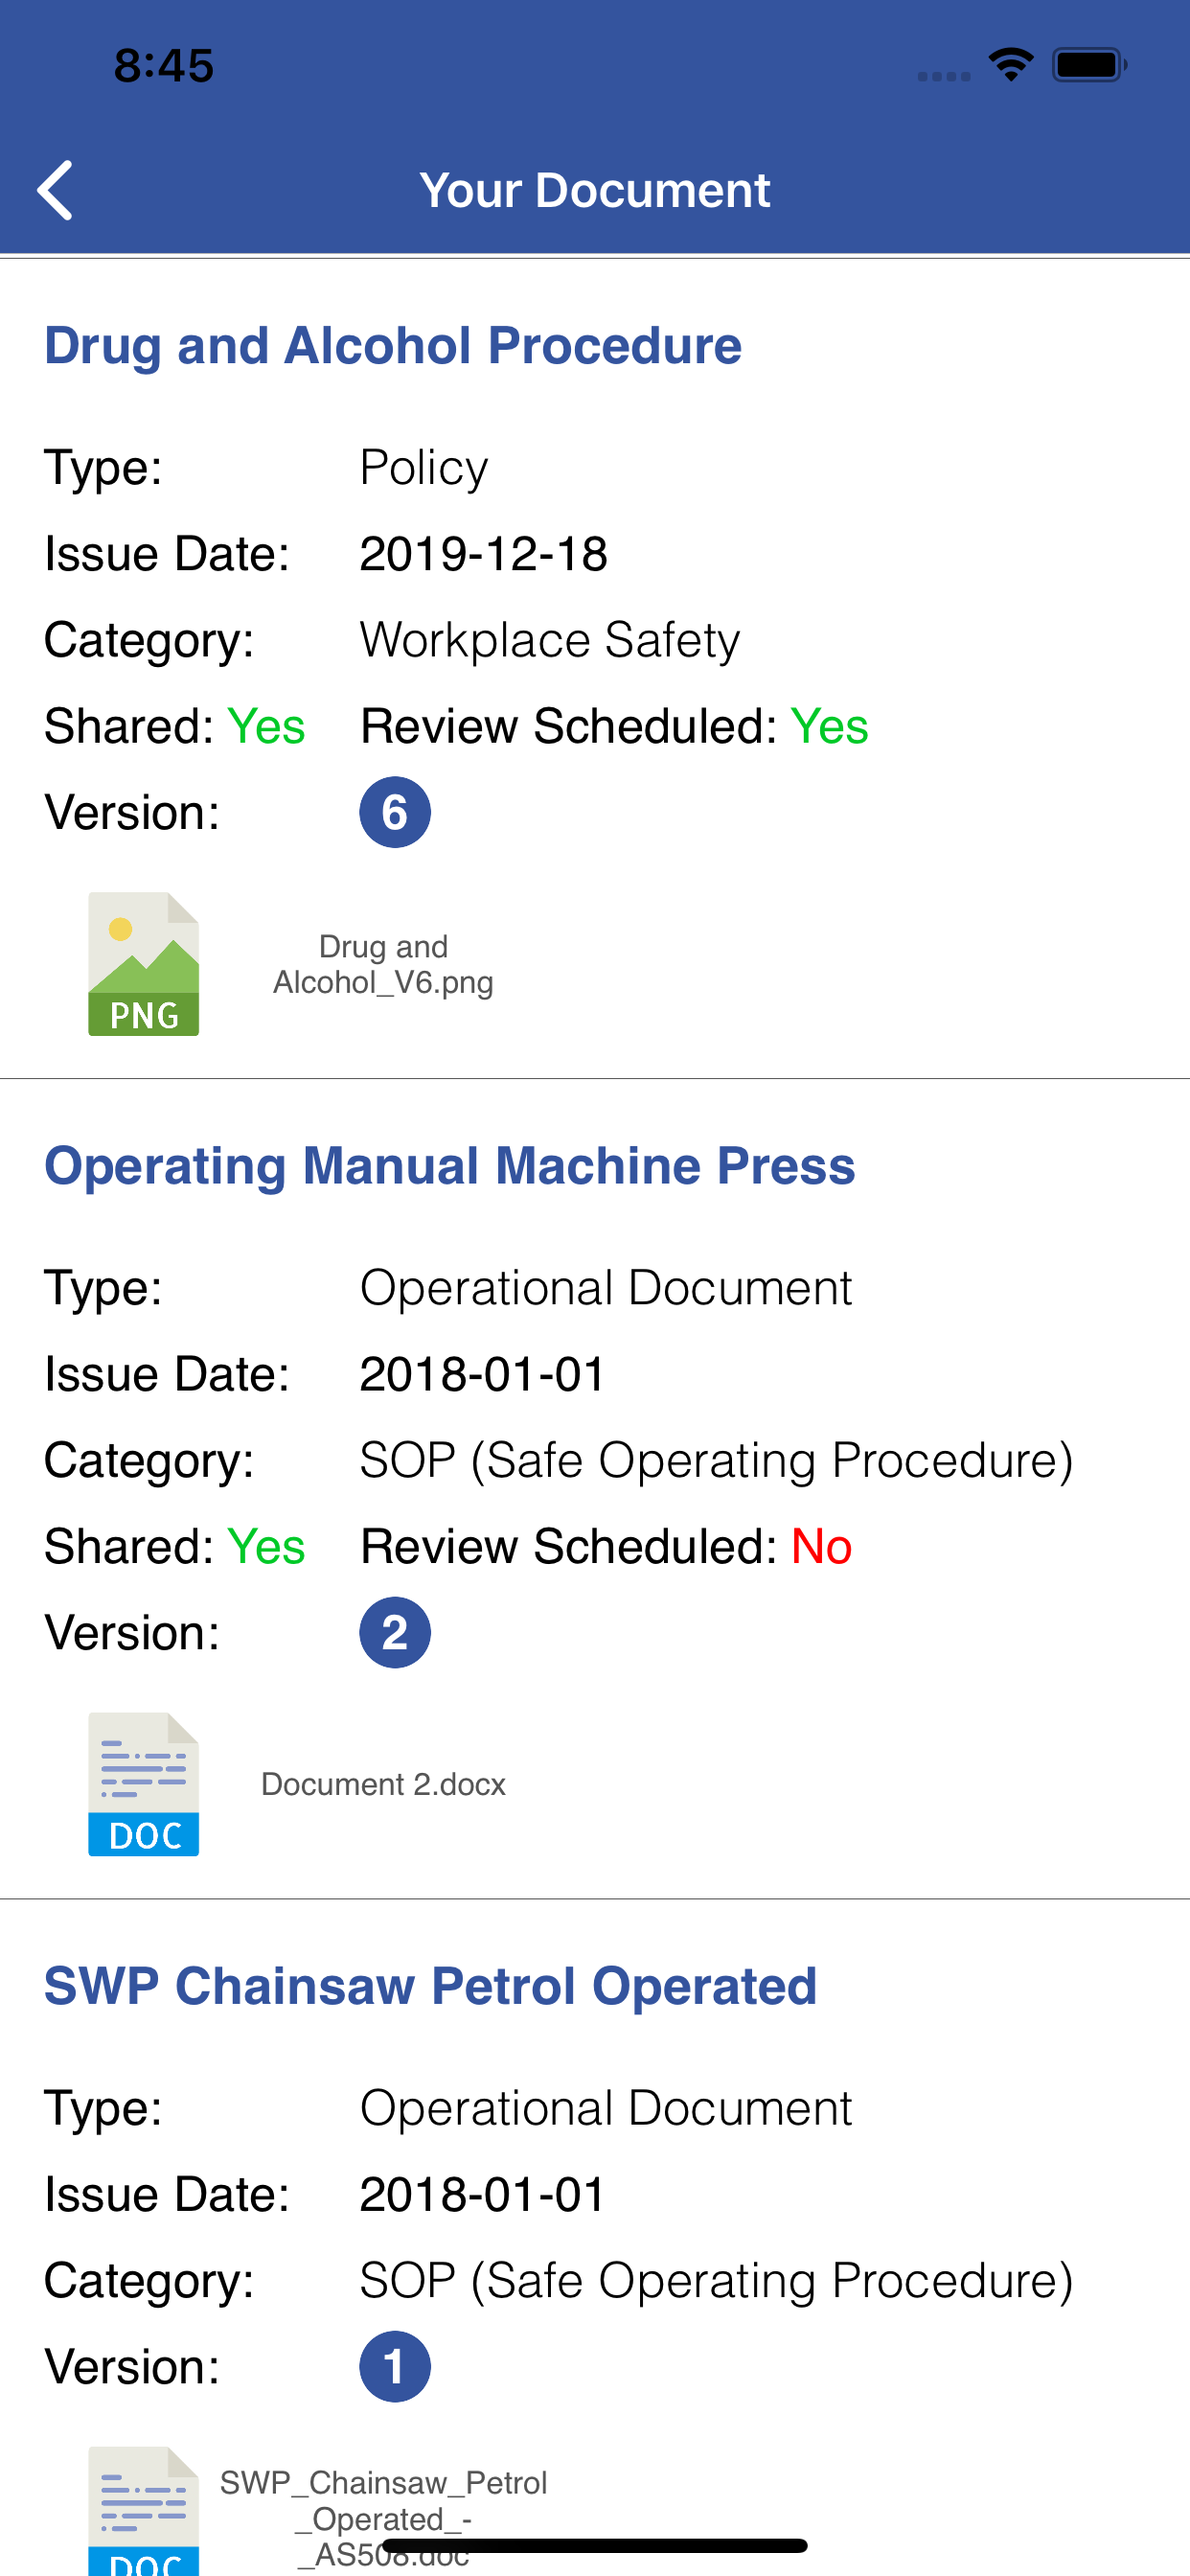Open Operating Manual Machine Press document
This screenshot has width=1190, height=2576.
coord(450,1166)
